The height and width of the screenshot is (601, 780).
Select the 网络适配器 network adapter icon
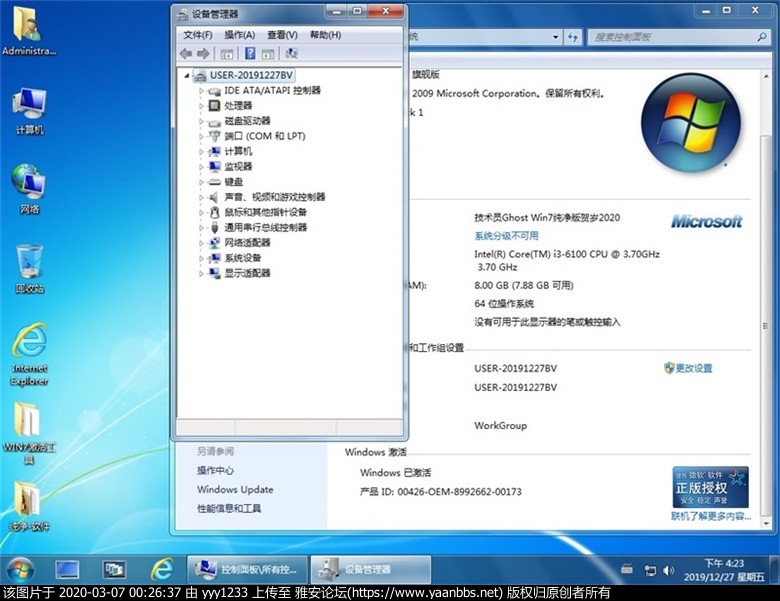214,243
